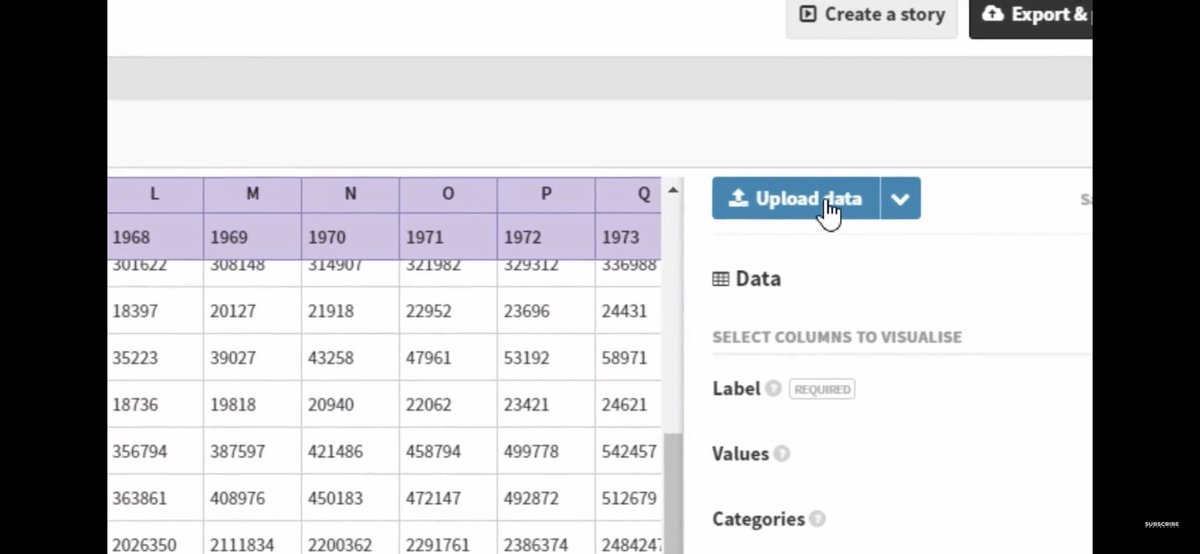Select column M header
The height and width of the screenshot is (554, 1200).
click(x=253, y=195)
